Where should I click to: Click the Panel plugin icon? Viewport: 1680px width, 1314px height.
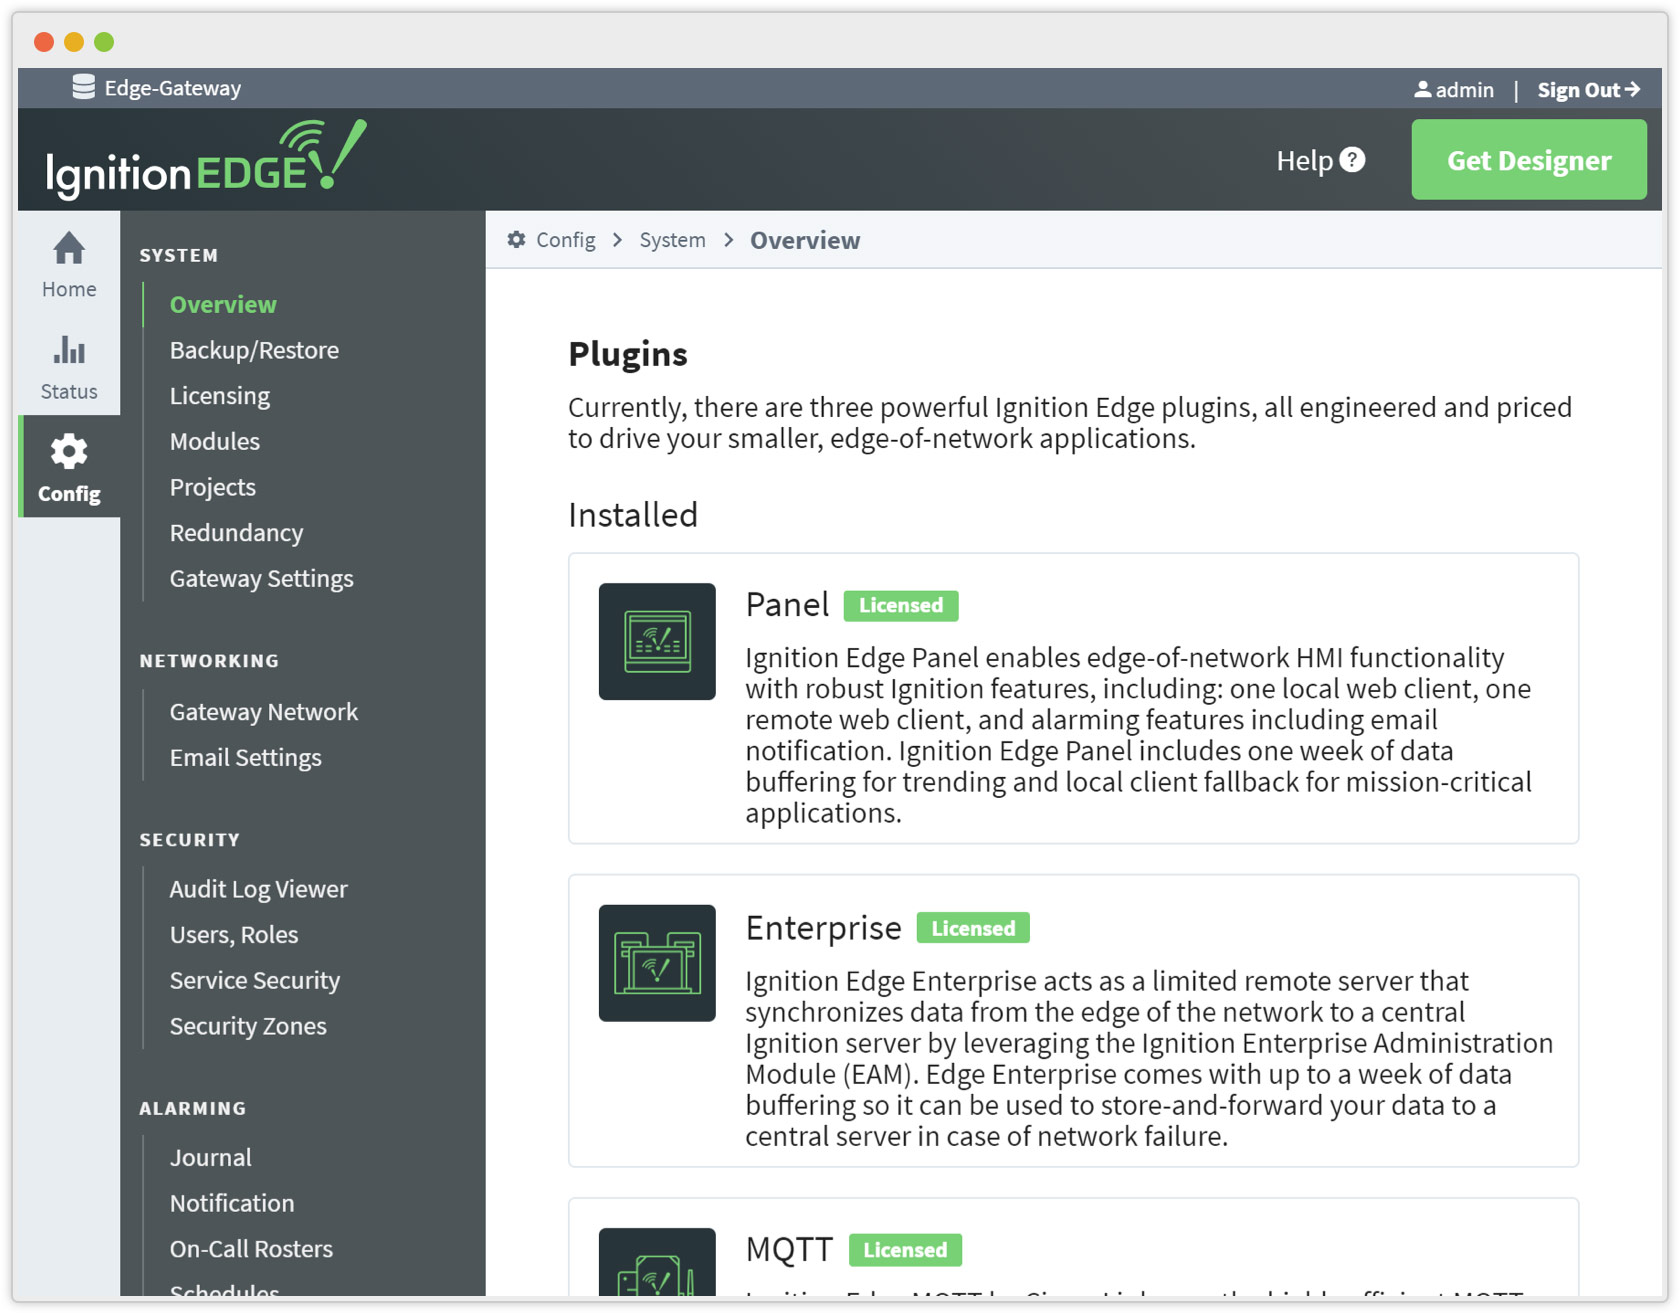tap(657, 641)
